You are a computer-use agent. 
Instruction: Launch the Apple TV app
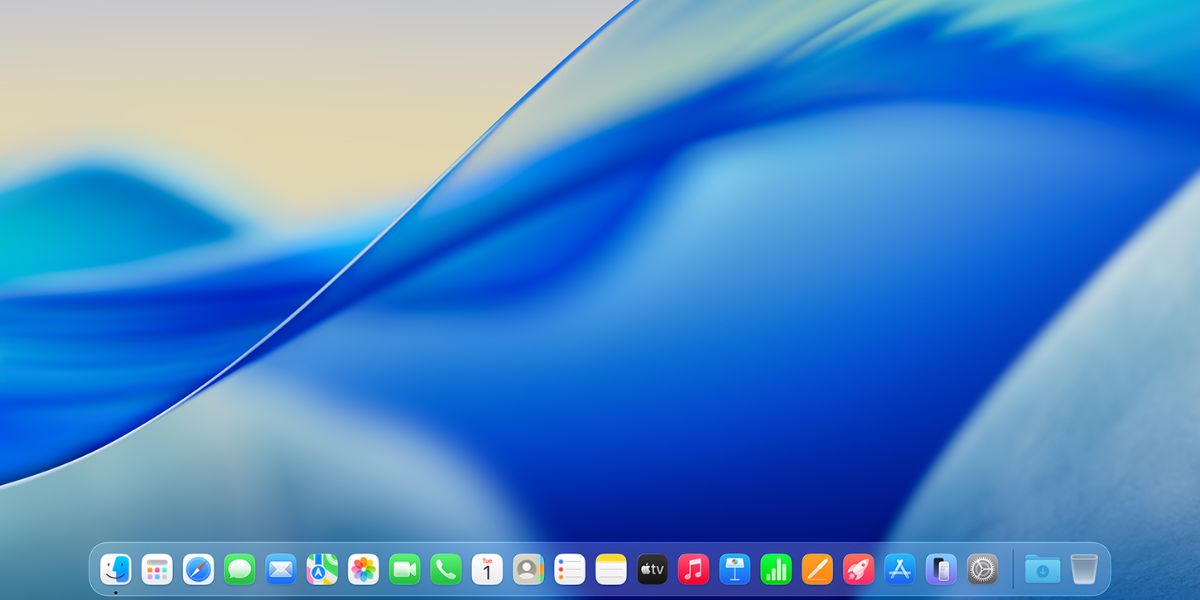[x=652, y=569]
